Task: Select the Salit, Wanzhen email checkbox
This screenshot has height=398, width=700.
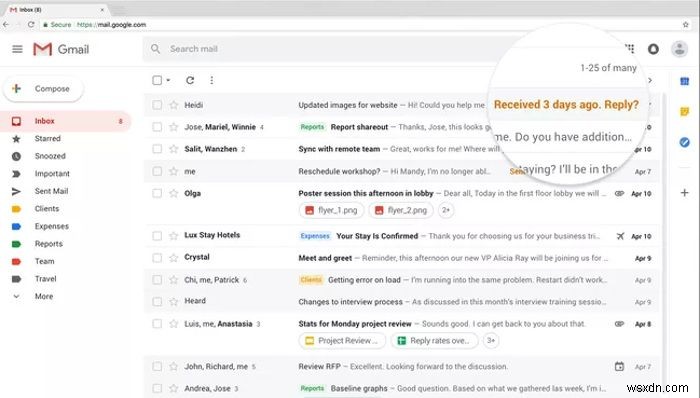Action: pyautogui.click(x=157, y=149)
